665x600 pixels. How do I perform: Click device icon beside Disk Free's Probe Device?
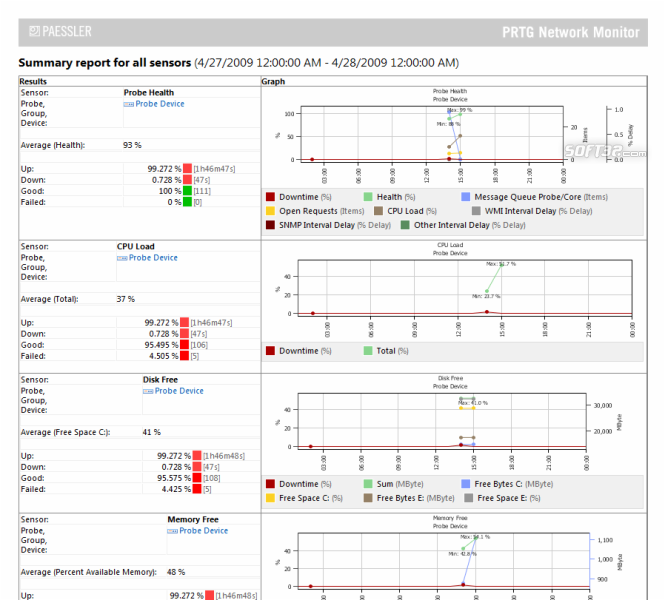tap(148, 391)
